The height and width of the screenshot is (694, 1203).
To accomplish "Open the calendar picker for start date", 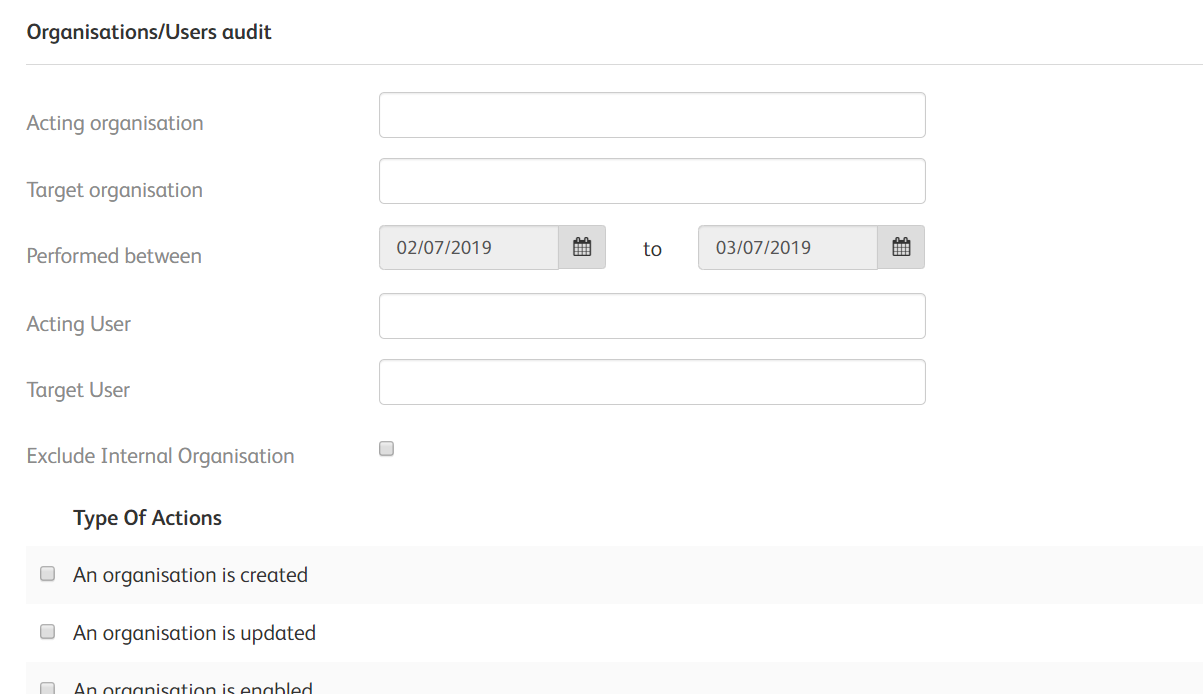I will 582,248.
